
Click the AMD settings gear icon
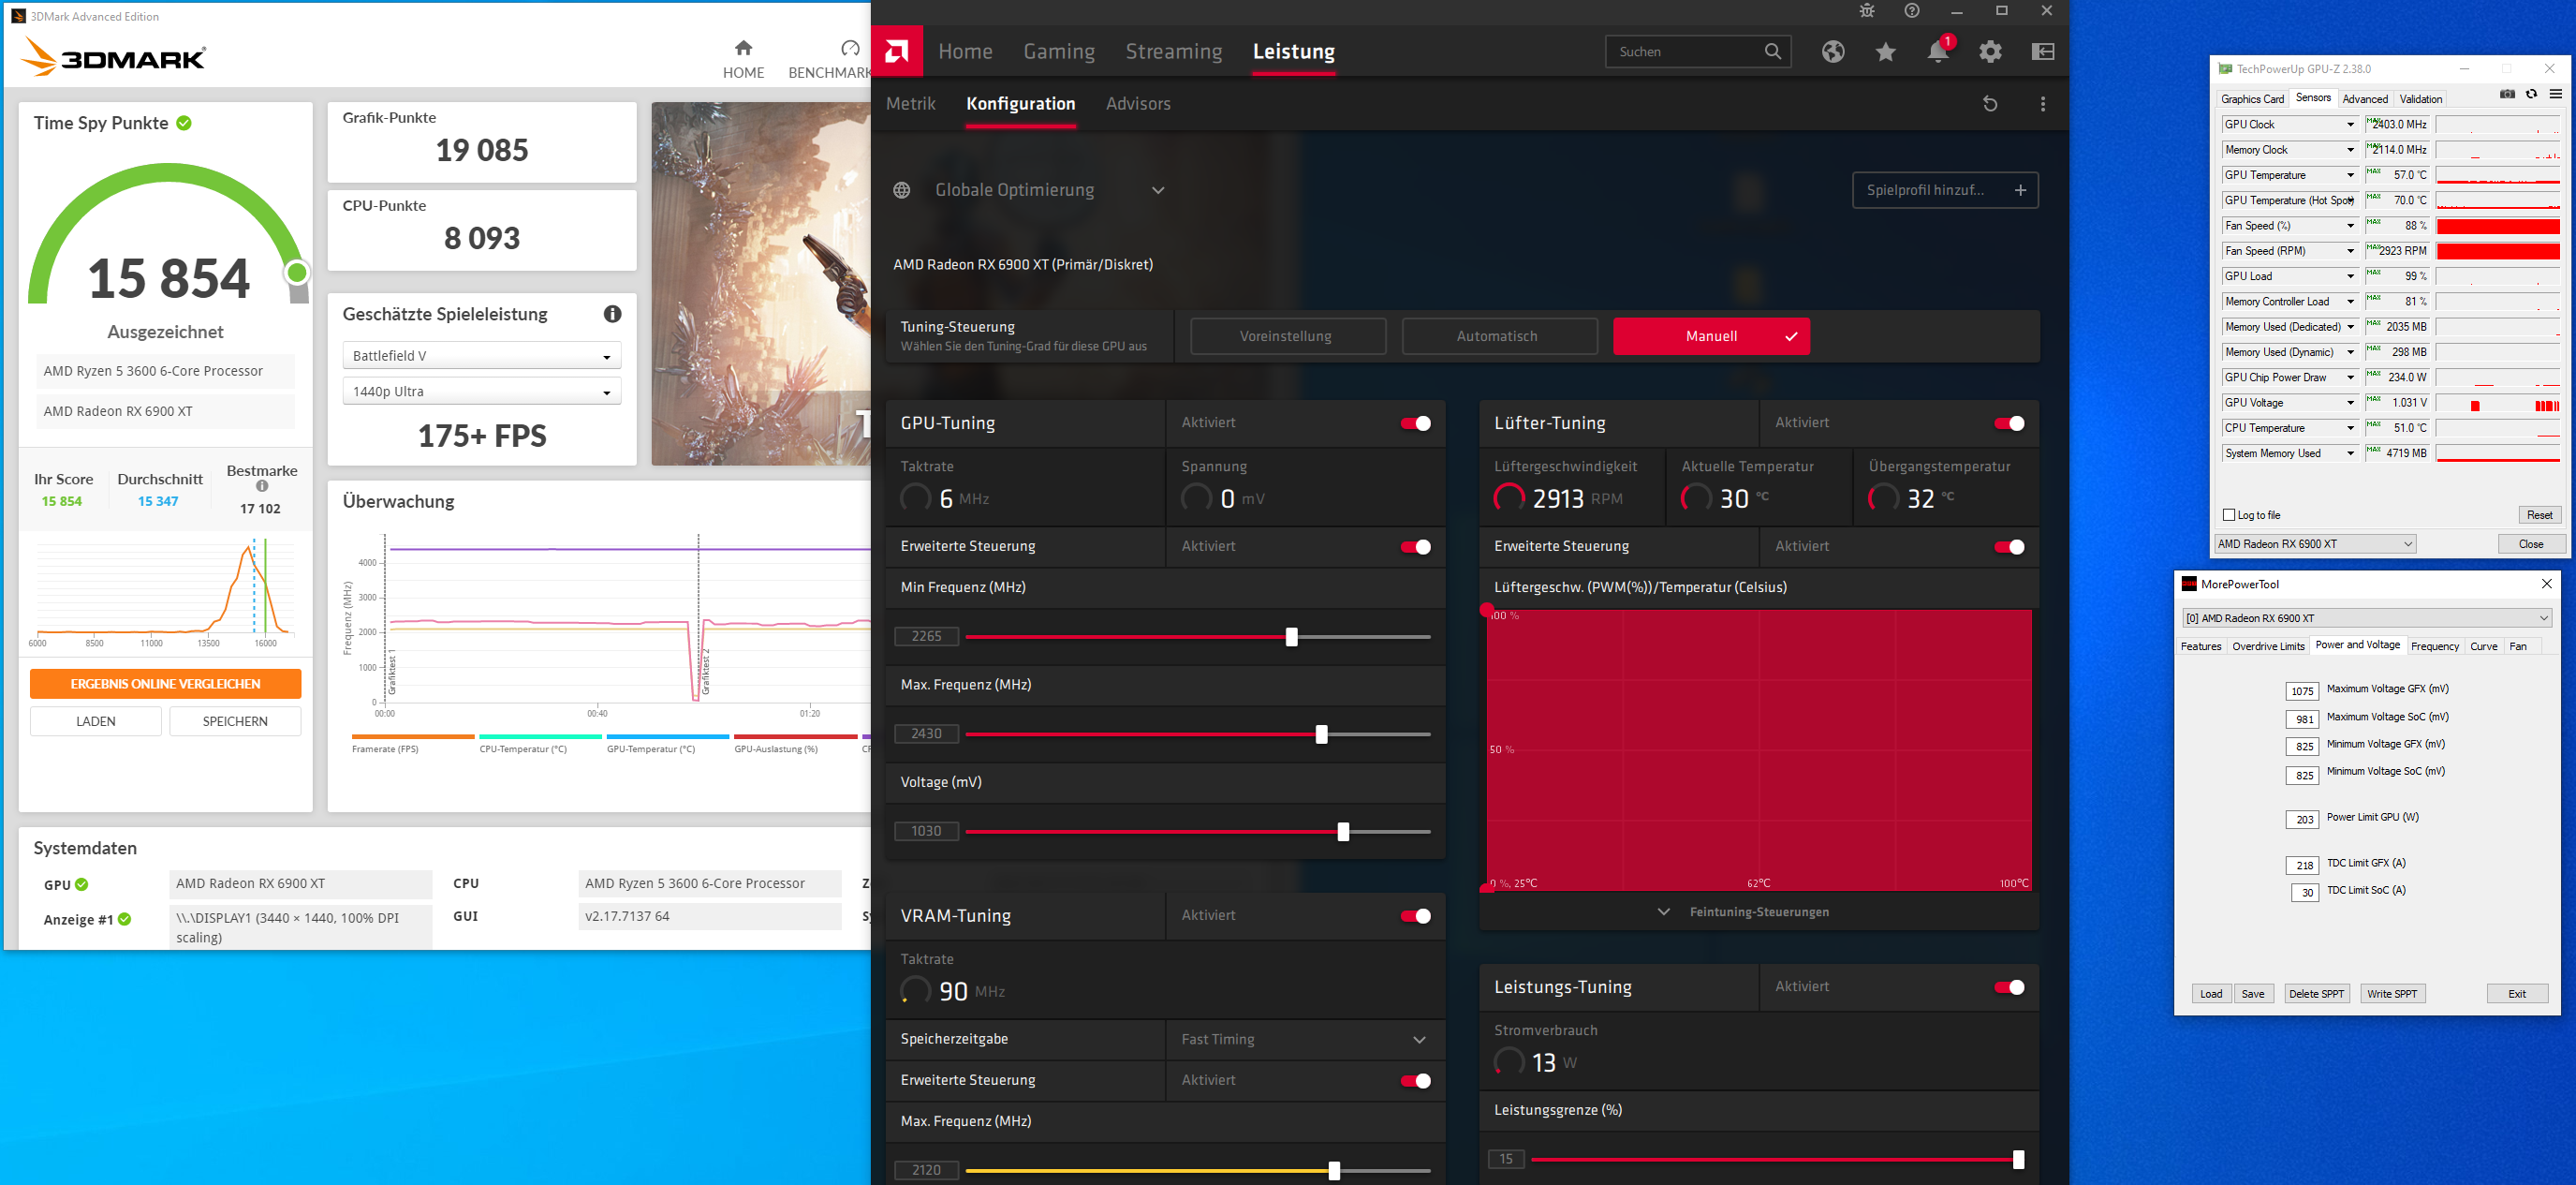(x=1990, y=52)
